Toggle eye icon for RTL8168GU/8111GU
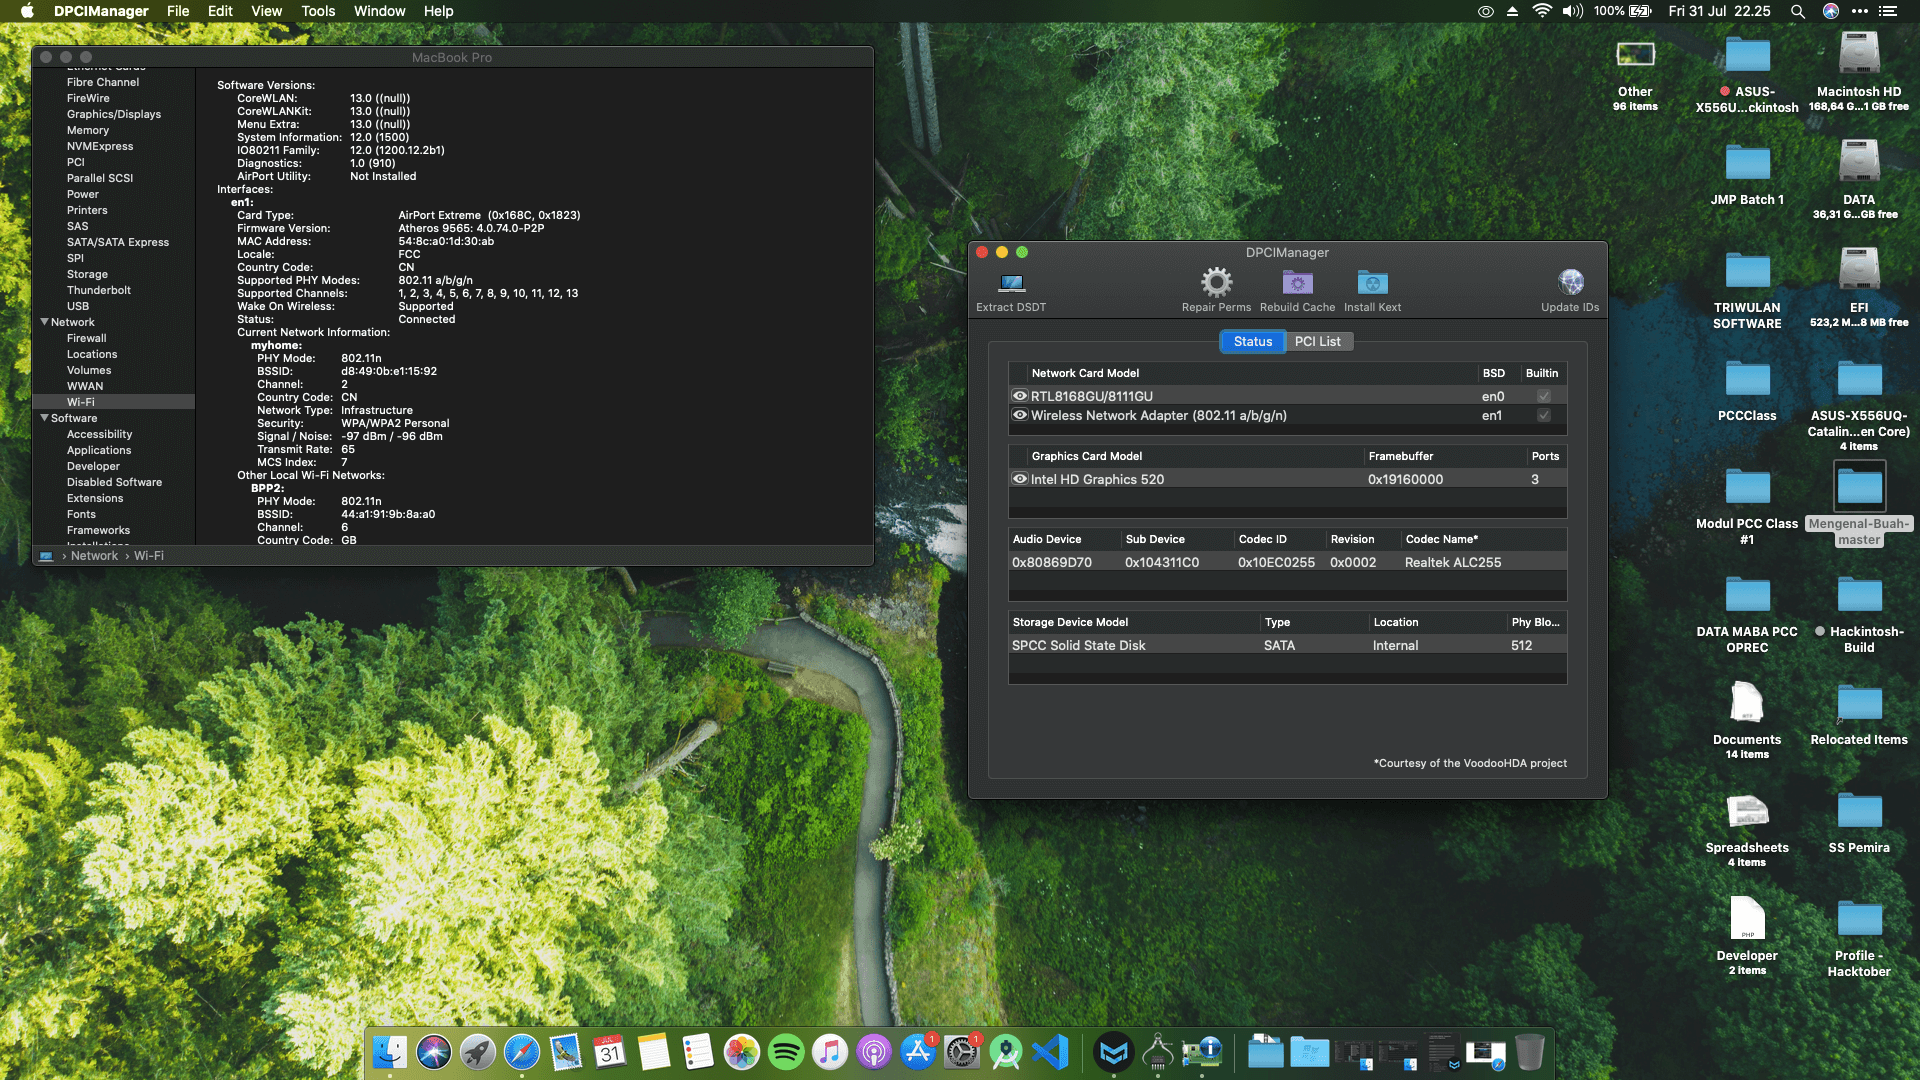 pyautogui.click(x=1020, y=396)
